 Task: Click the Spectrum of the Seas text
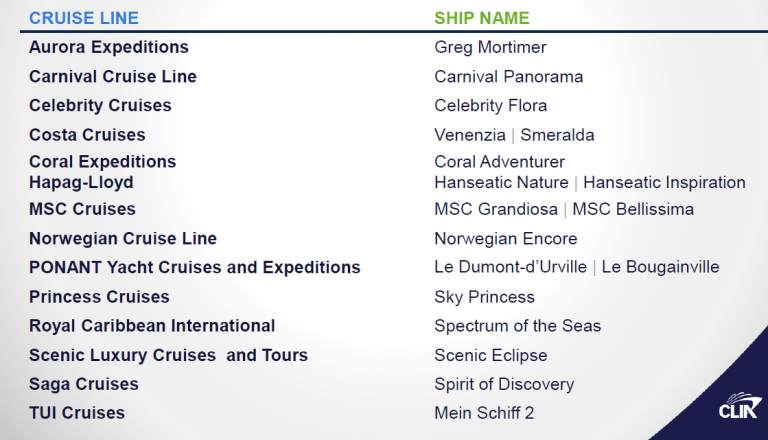517,326
